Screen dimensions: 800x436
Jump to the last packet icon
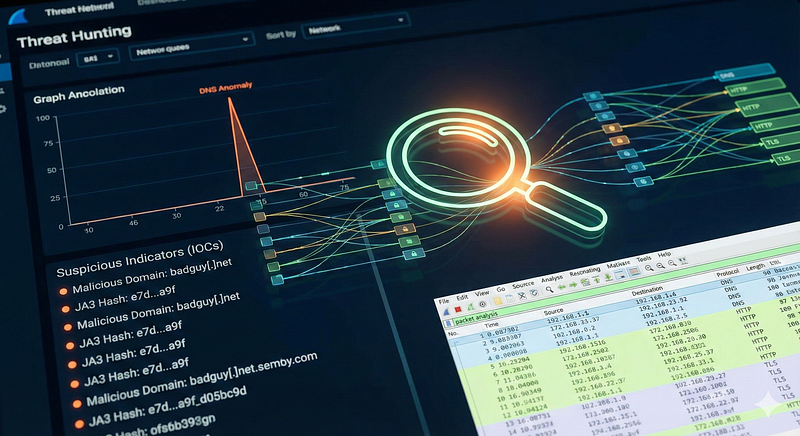(x=608, y=277)
